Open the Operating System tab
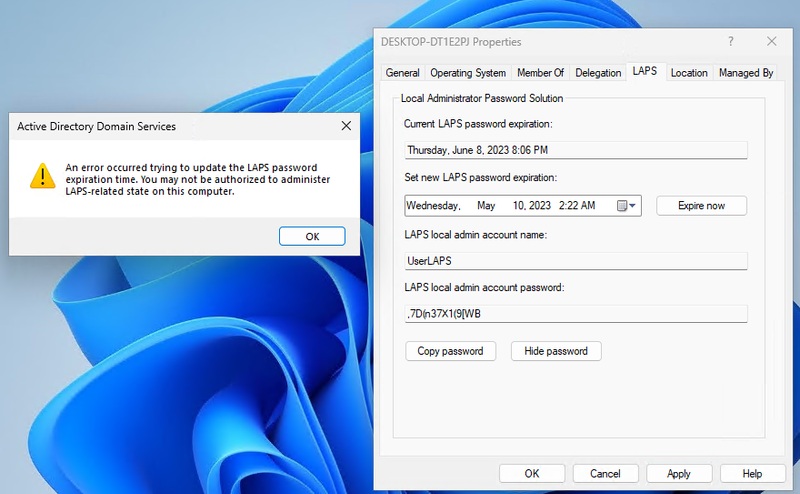Viewport: 800px width, 494px height. click(x=468, y=72)
